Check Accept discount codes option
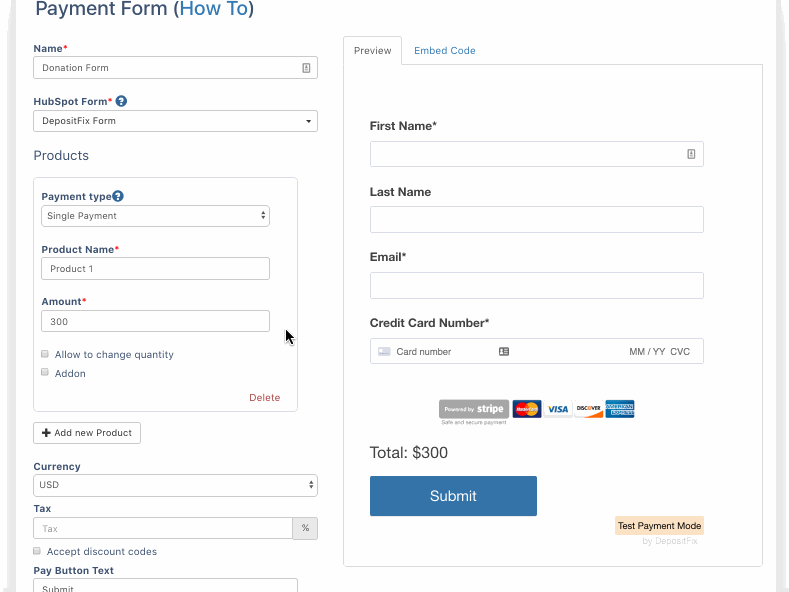Screen dimensions: 789x592 click(x=37, y=551)
